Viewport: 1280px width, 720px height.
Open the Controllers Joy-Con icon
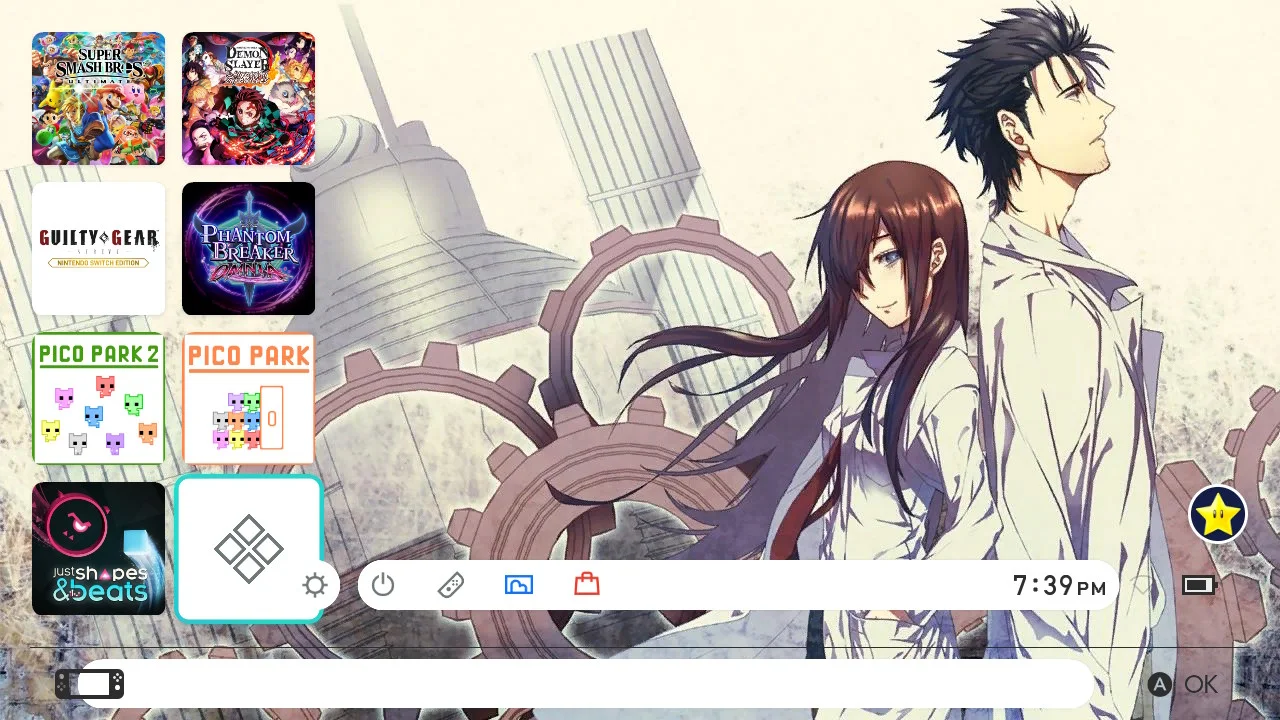click(x=451, y=585)
